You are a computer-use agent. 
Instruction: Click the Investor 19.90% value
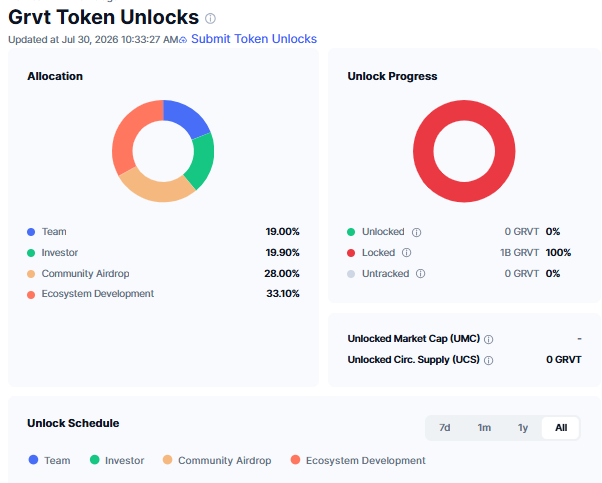(282, 253)
